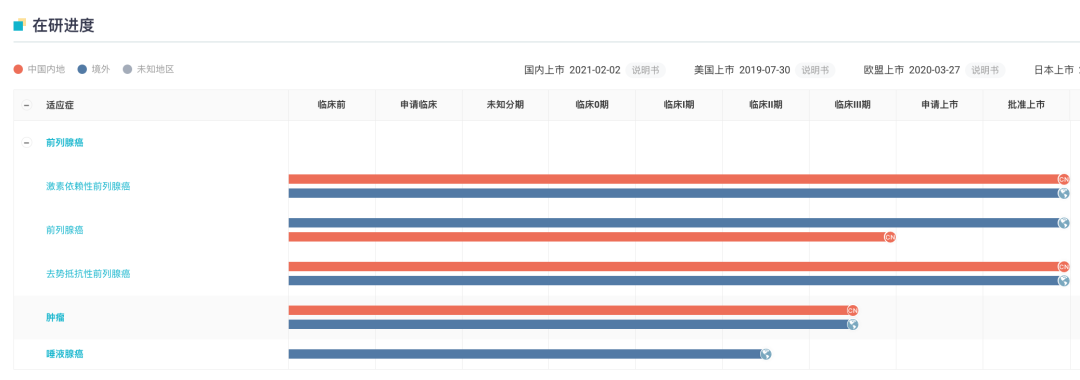This screenshot has width=1080, height=380.
Task: Toggle 未知地区 legend filter
Action: (x=148, y=70)
